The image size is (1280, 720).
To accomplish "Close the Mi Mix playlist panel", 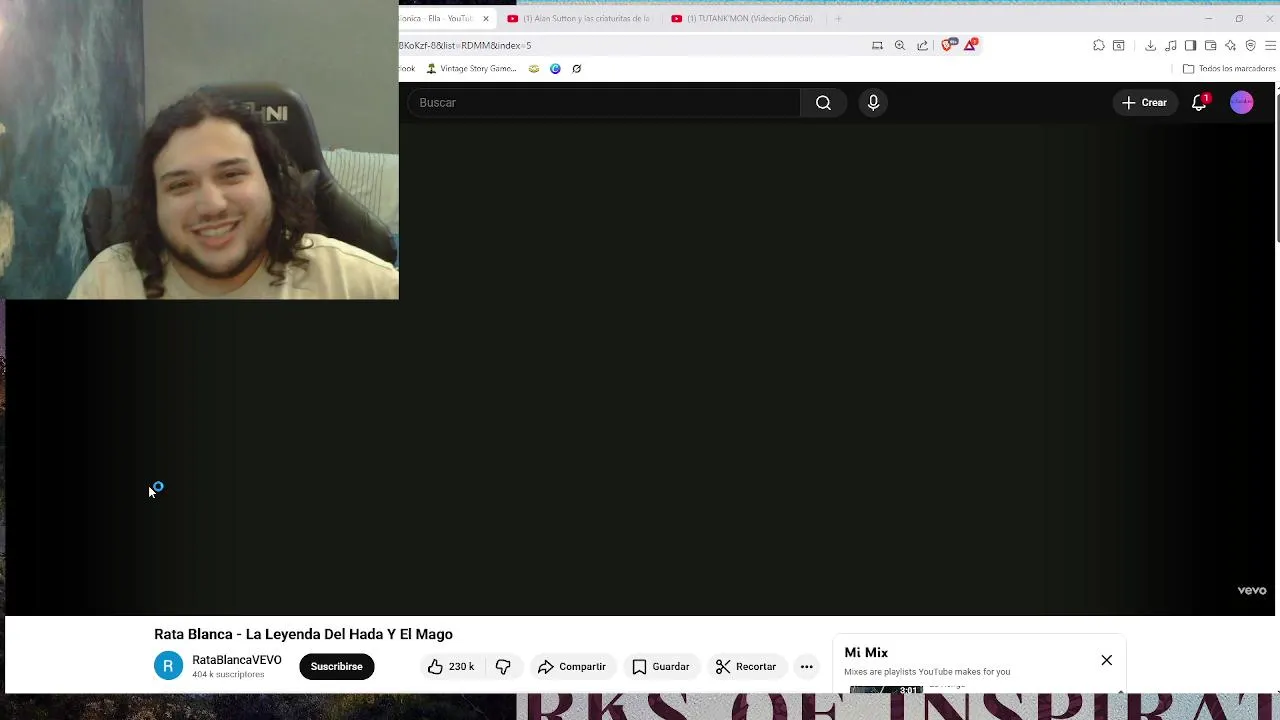I will click(x=1106, y=660).
